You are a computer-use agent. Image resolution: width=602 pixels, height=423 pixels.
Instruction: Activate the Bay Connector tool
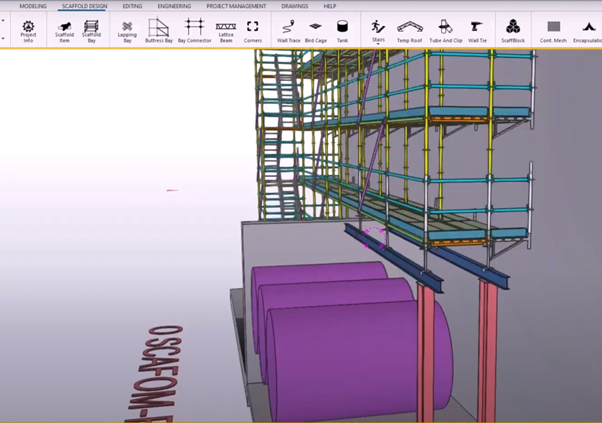(x=194, y=30)
